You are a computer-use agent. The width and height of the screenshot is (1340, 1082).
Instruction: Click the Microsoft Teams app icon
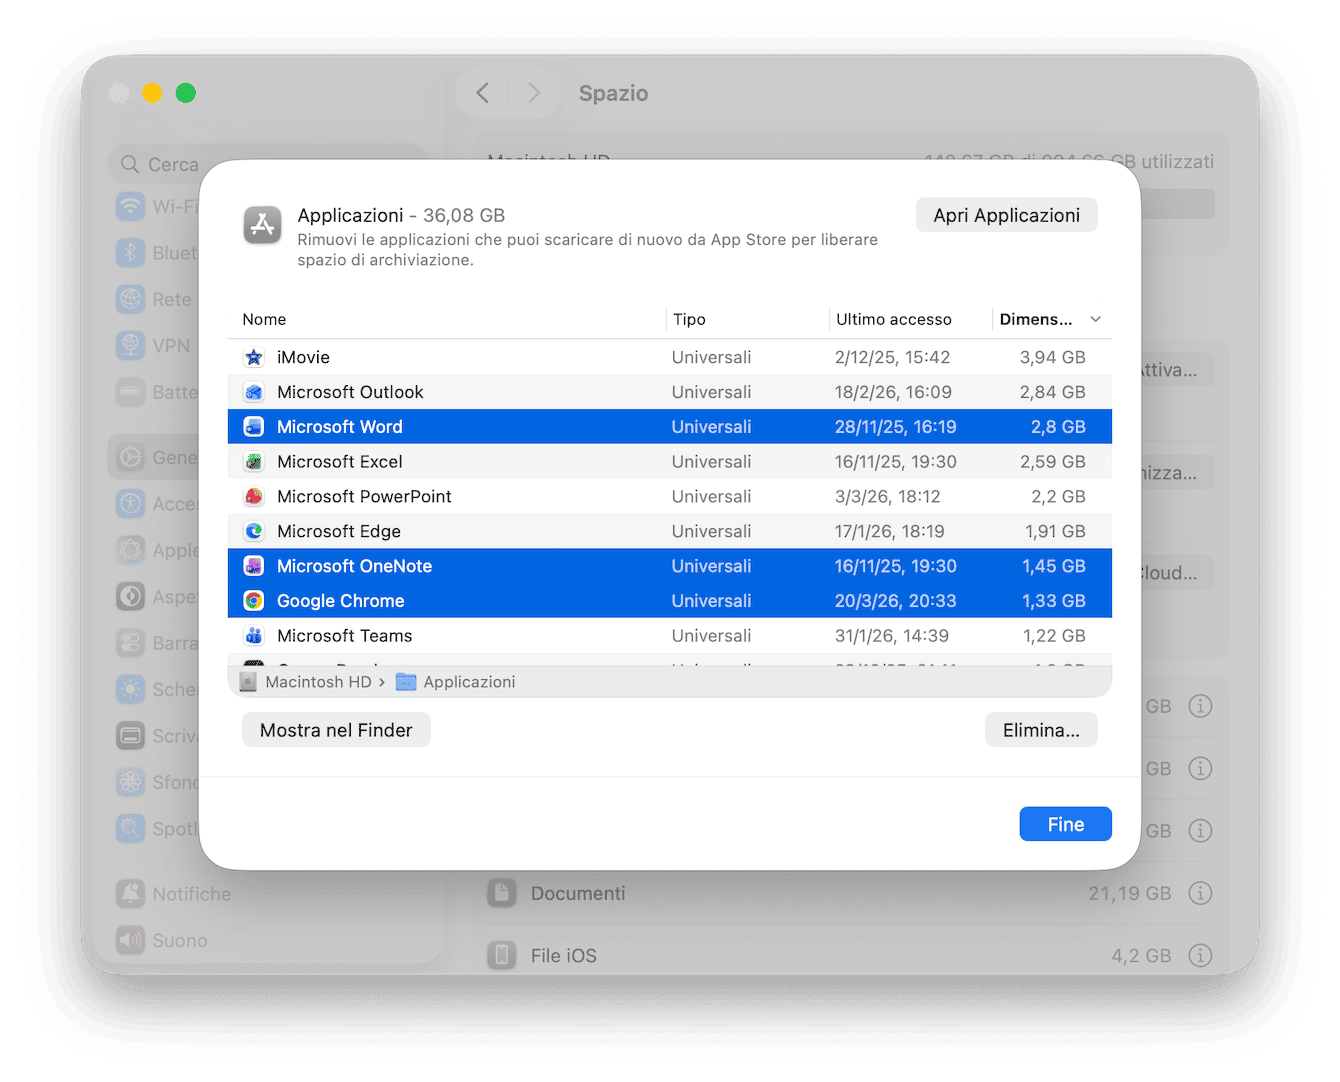[254, 636]
